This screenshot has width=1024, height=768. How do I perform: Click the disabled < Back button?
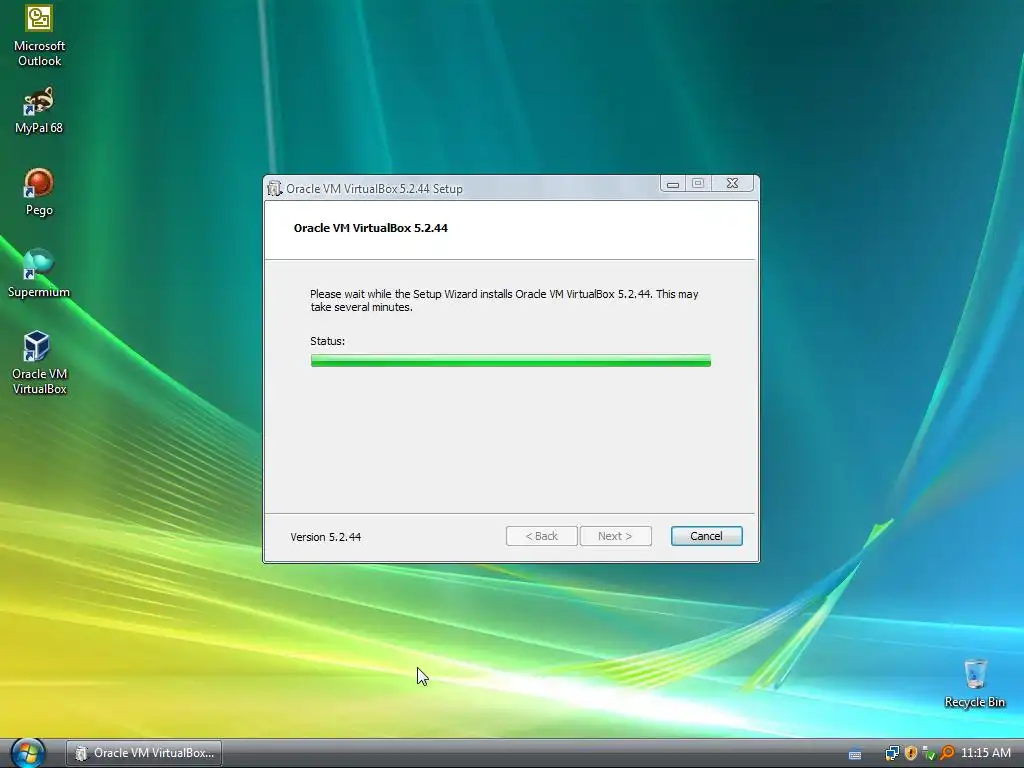click(541, 536)
